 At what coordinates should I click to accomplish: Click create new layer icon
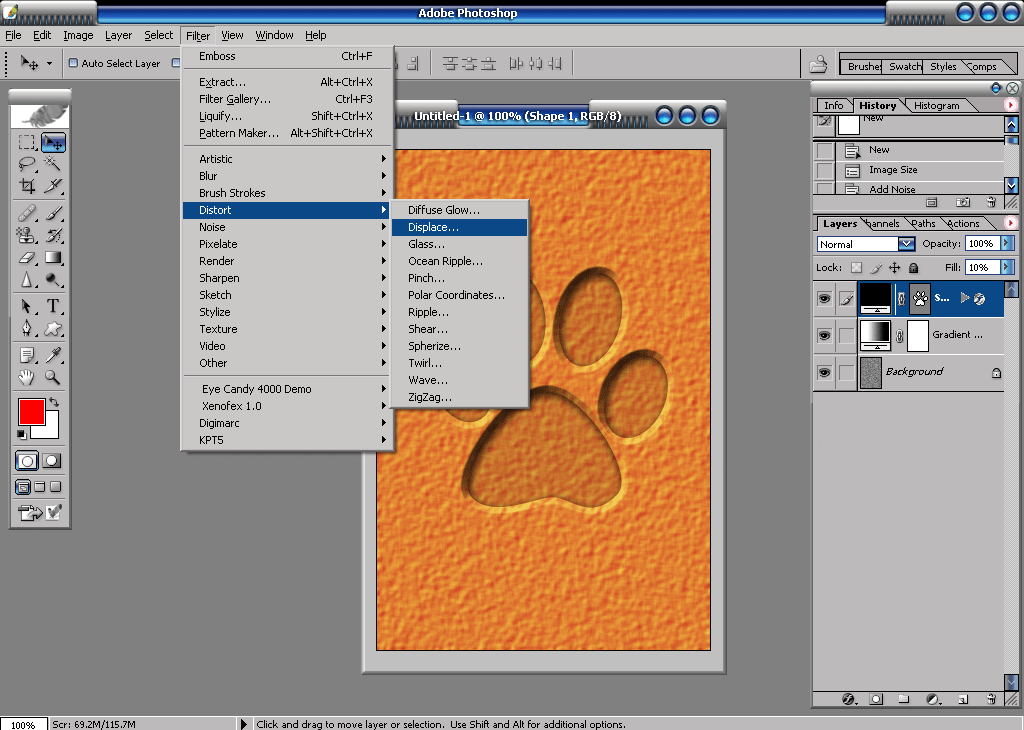(x=963, y=699)
